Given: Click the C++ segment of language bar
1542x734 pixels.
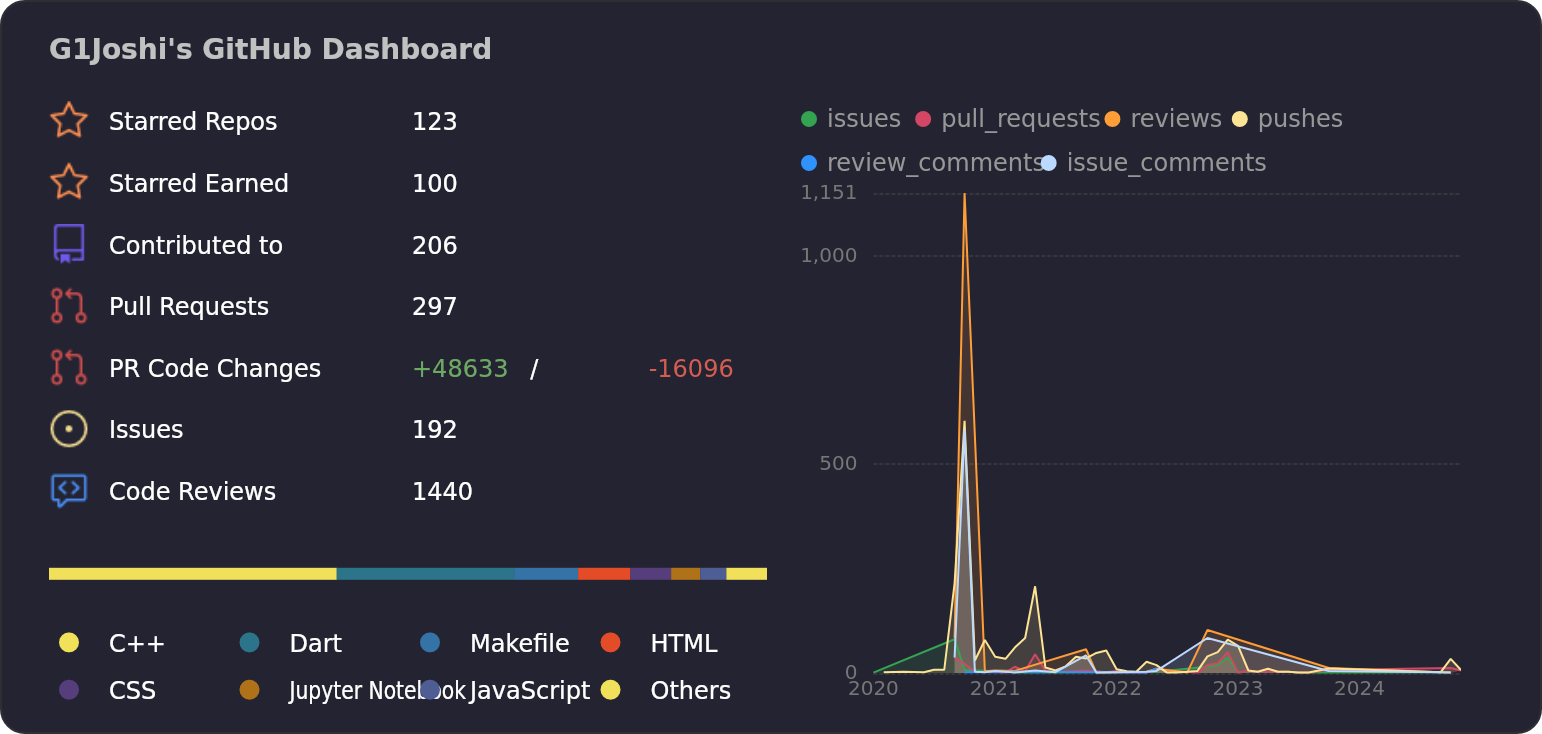Looking at the screenshot, I should (193, 574).
